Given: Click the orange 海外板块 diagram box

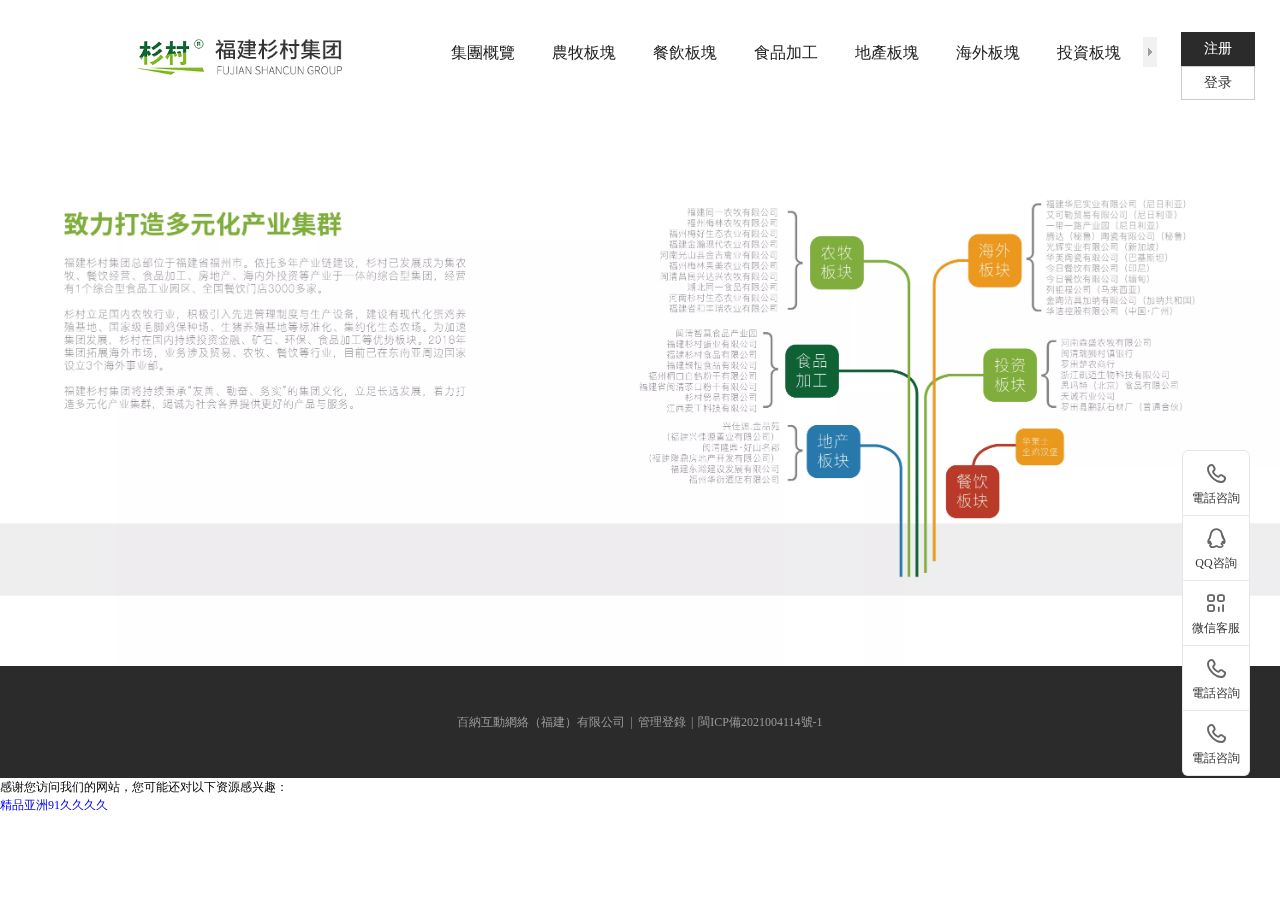Looking at the screenshot, I should click(994, 260).
